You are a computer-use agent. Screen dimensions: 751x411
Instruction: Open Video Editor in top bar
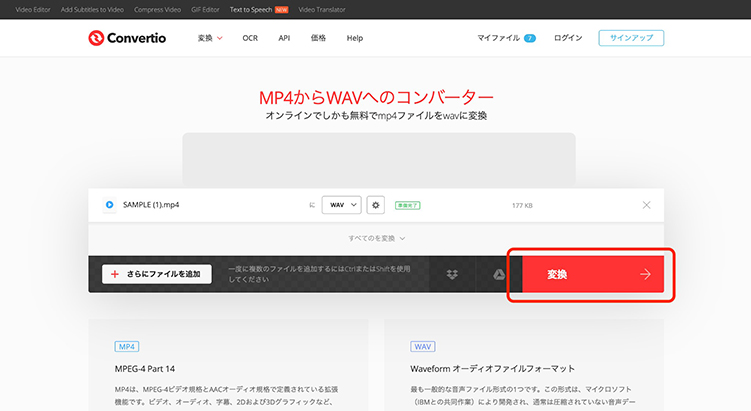33,10
